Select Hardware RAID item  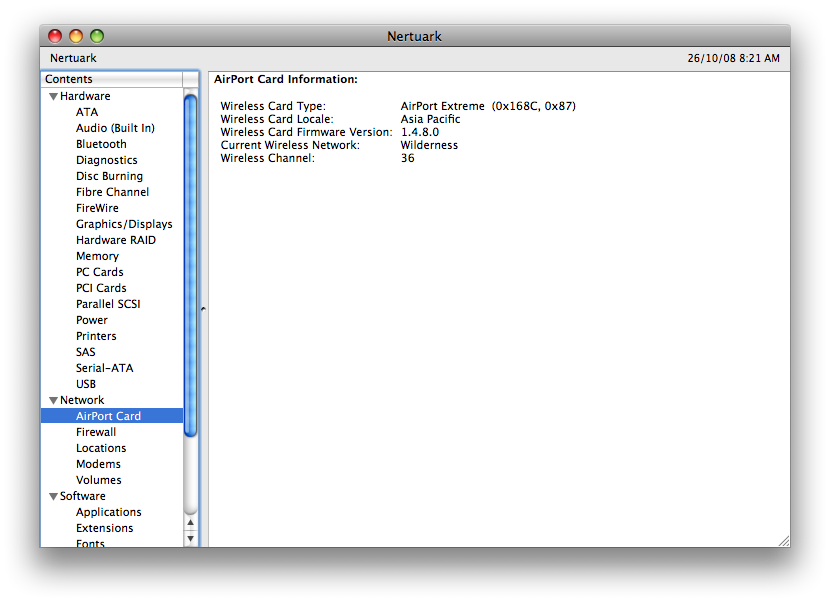click(116, 240)
